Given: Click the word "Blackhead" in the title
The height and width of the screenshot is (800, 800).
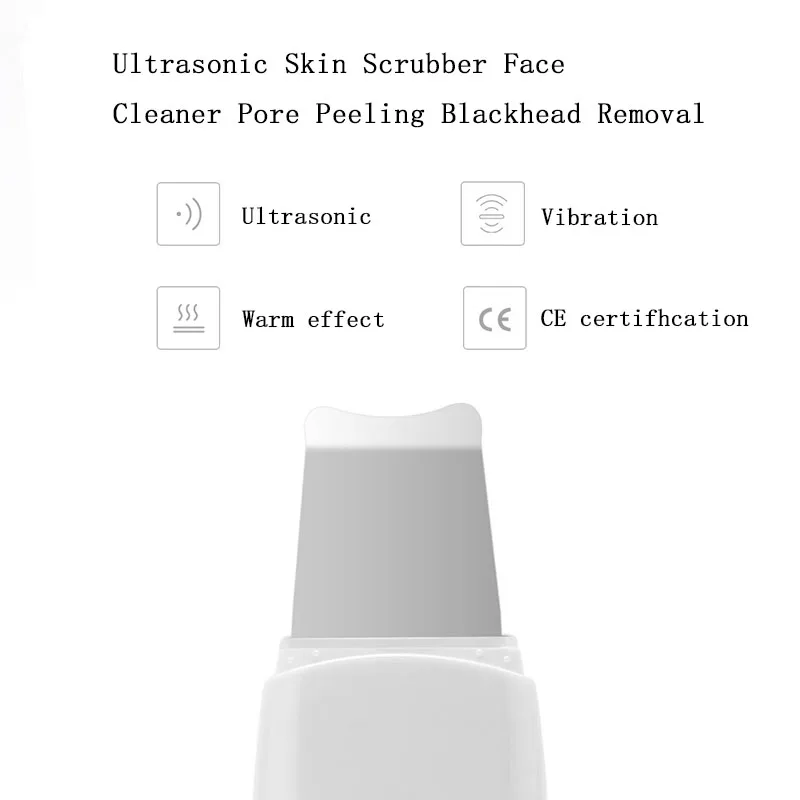Looking at the screenshot, I should pos(511,113).
